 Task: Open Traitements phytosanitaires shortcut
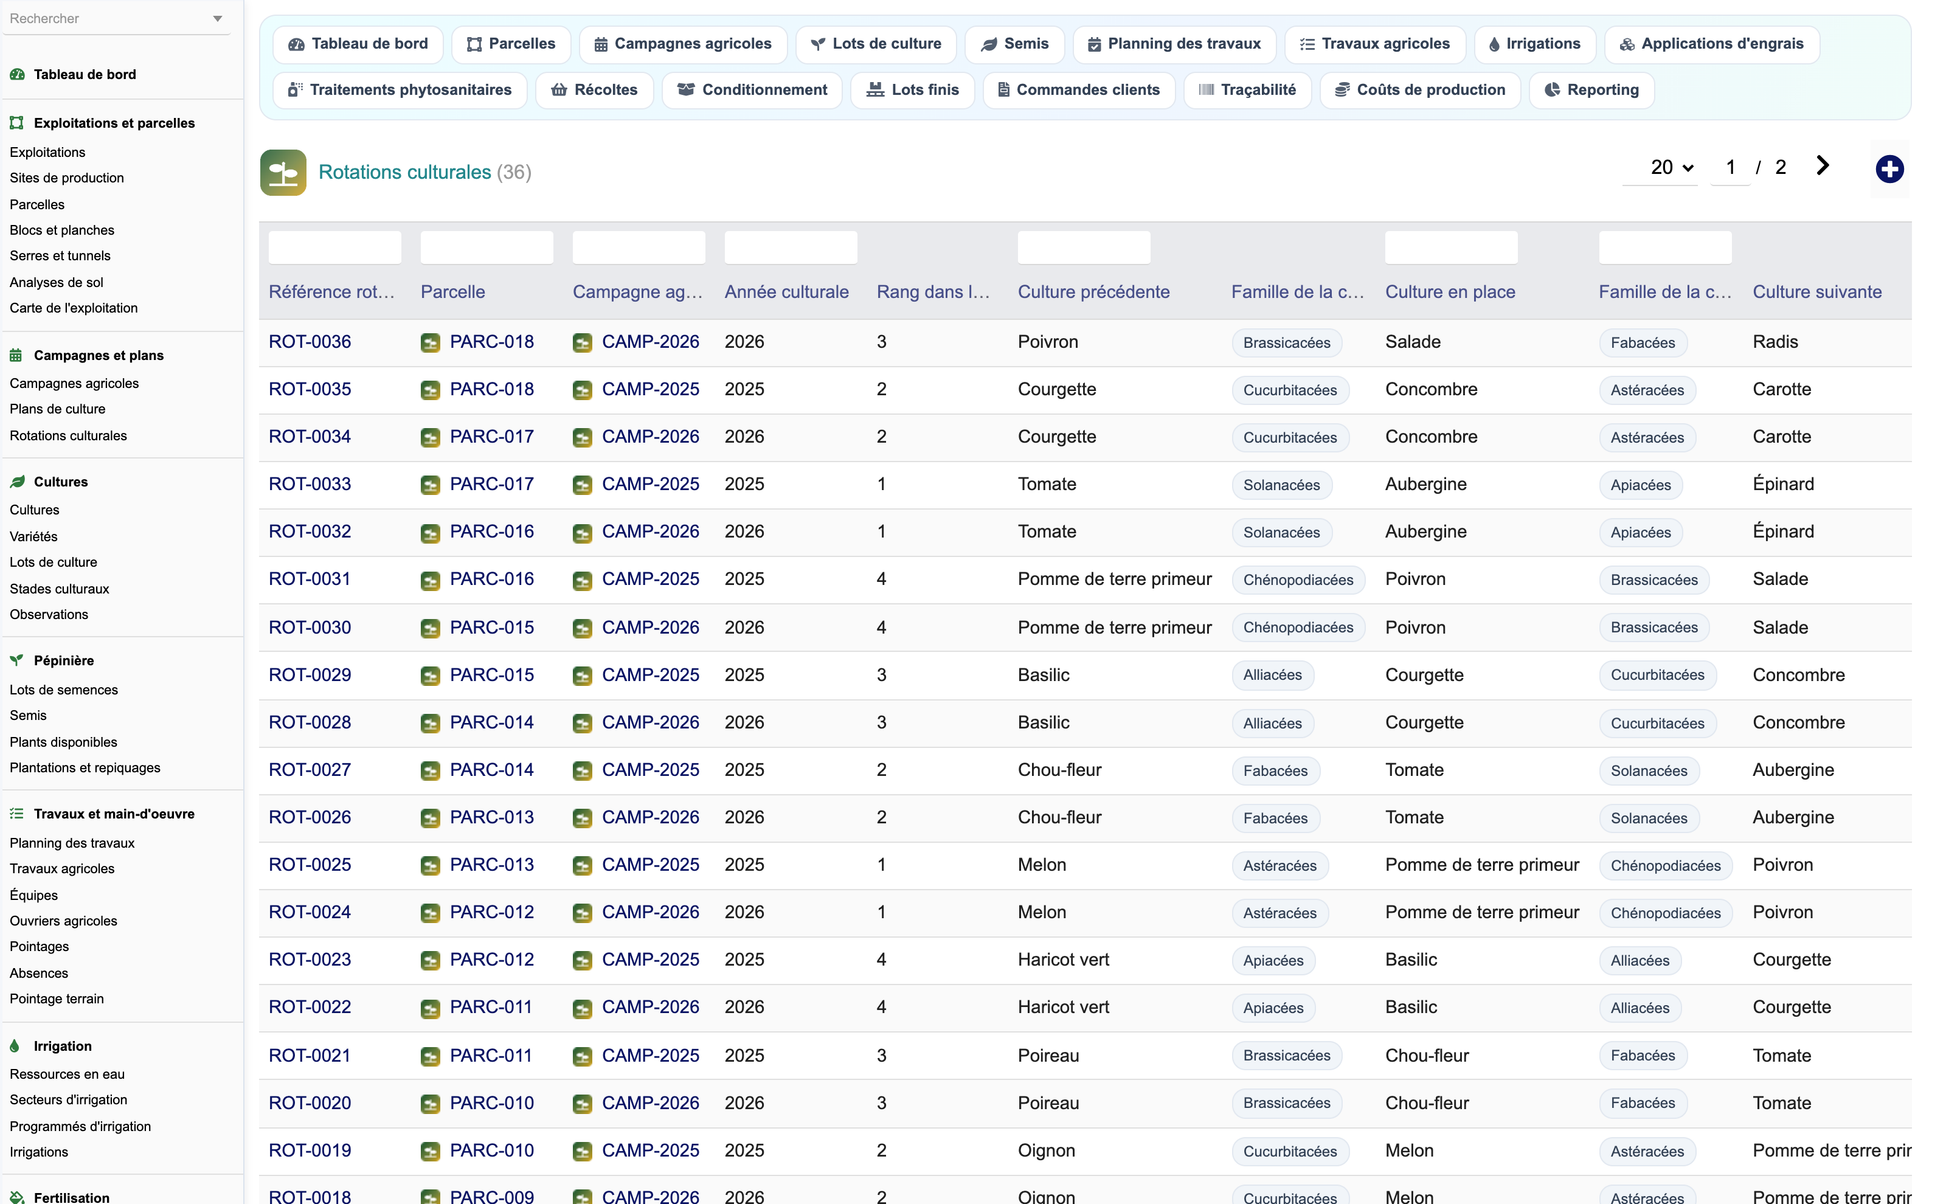tap(400, 90)
